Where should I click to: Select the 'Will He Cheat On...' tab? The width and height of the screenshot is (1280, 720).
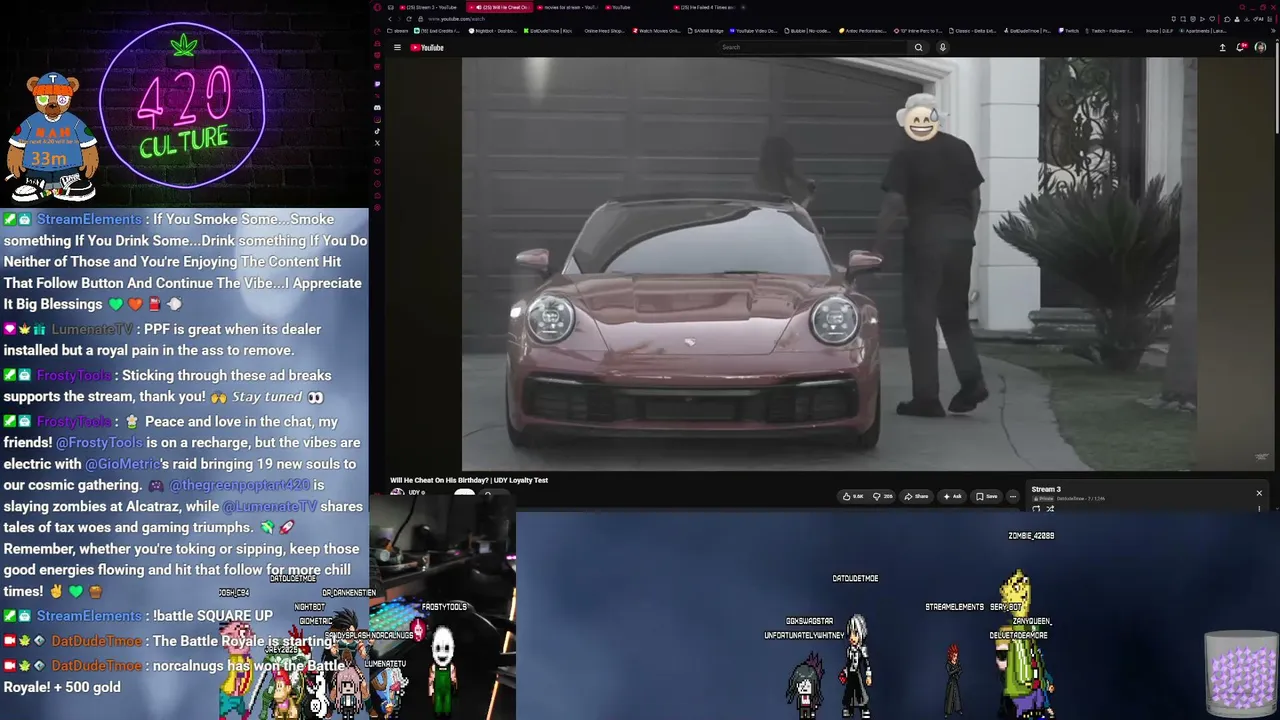(499, 7)
